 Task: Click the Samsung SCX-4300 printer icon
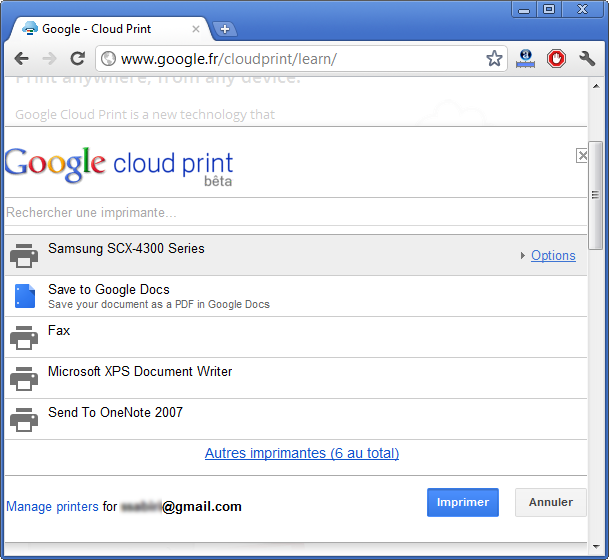pos(24,256)
